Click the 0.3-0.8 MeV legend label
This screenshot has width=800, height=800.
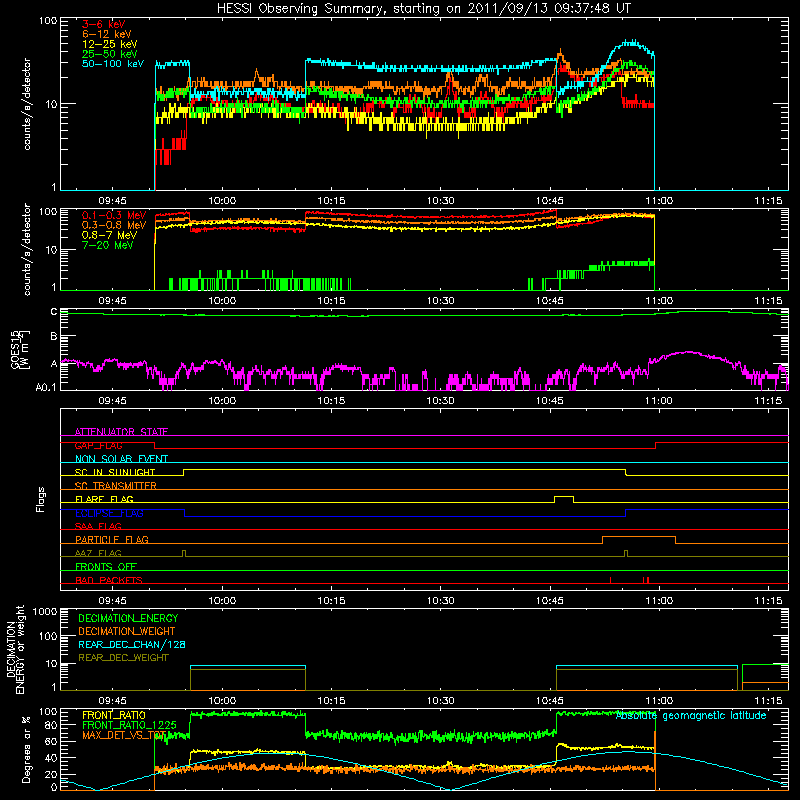click(114, 225)
